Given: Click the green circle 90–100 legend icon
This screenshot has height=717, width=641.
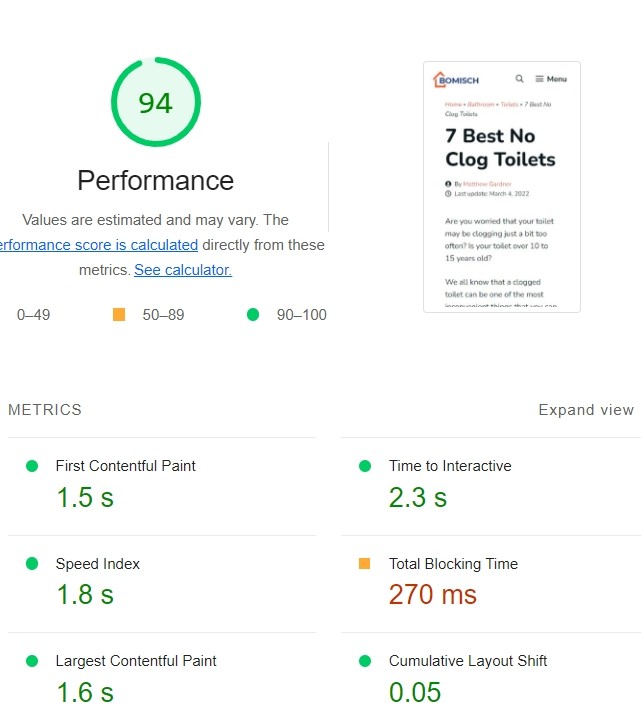Looking at the screenshot, I should coord(253,315).
